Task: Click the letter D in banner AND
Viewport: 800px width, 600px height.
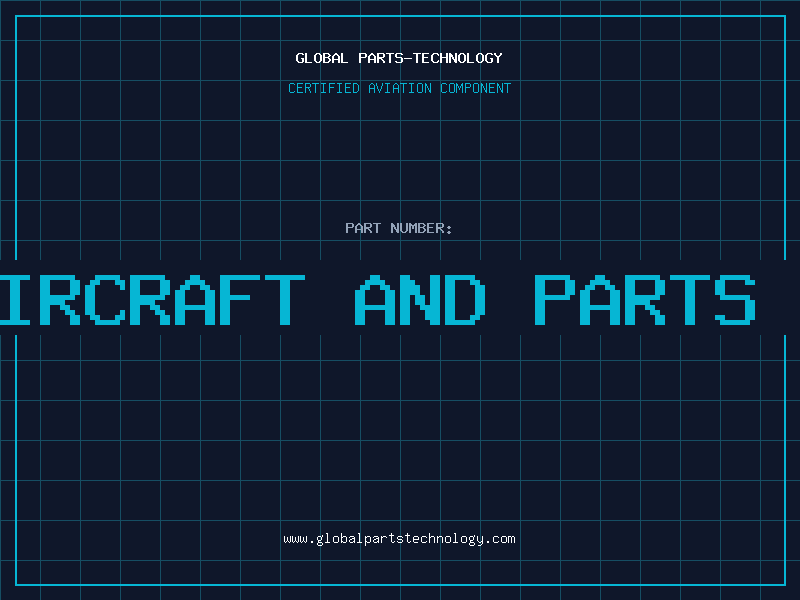Action: pyautogui.click(x=465, y=299)
